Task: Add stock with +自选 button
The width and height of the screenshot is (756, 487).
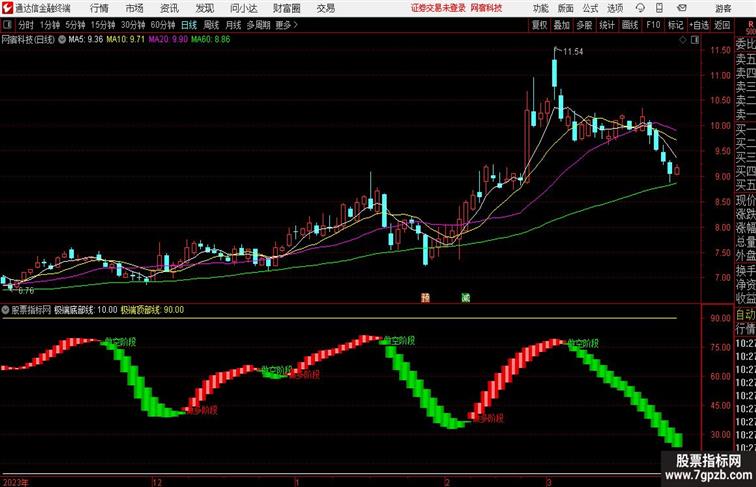Action: [x=699, y=25]
